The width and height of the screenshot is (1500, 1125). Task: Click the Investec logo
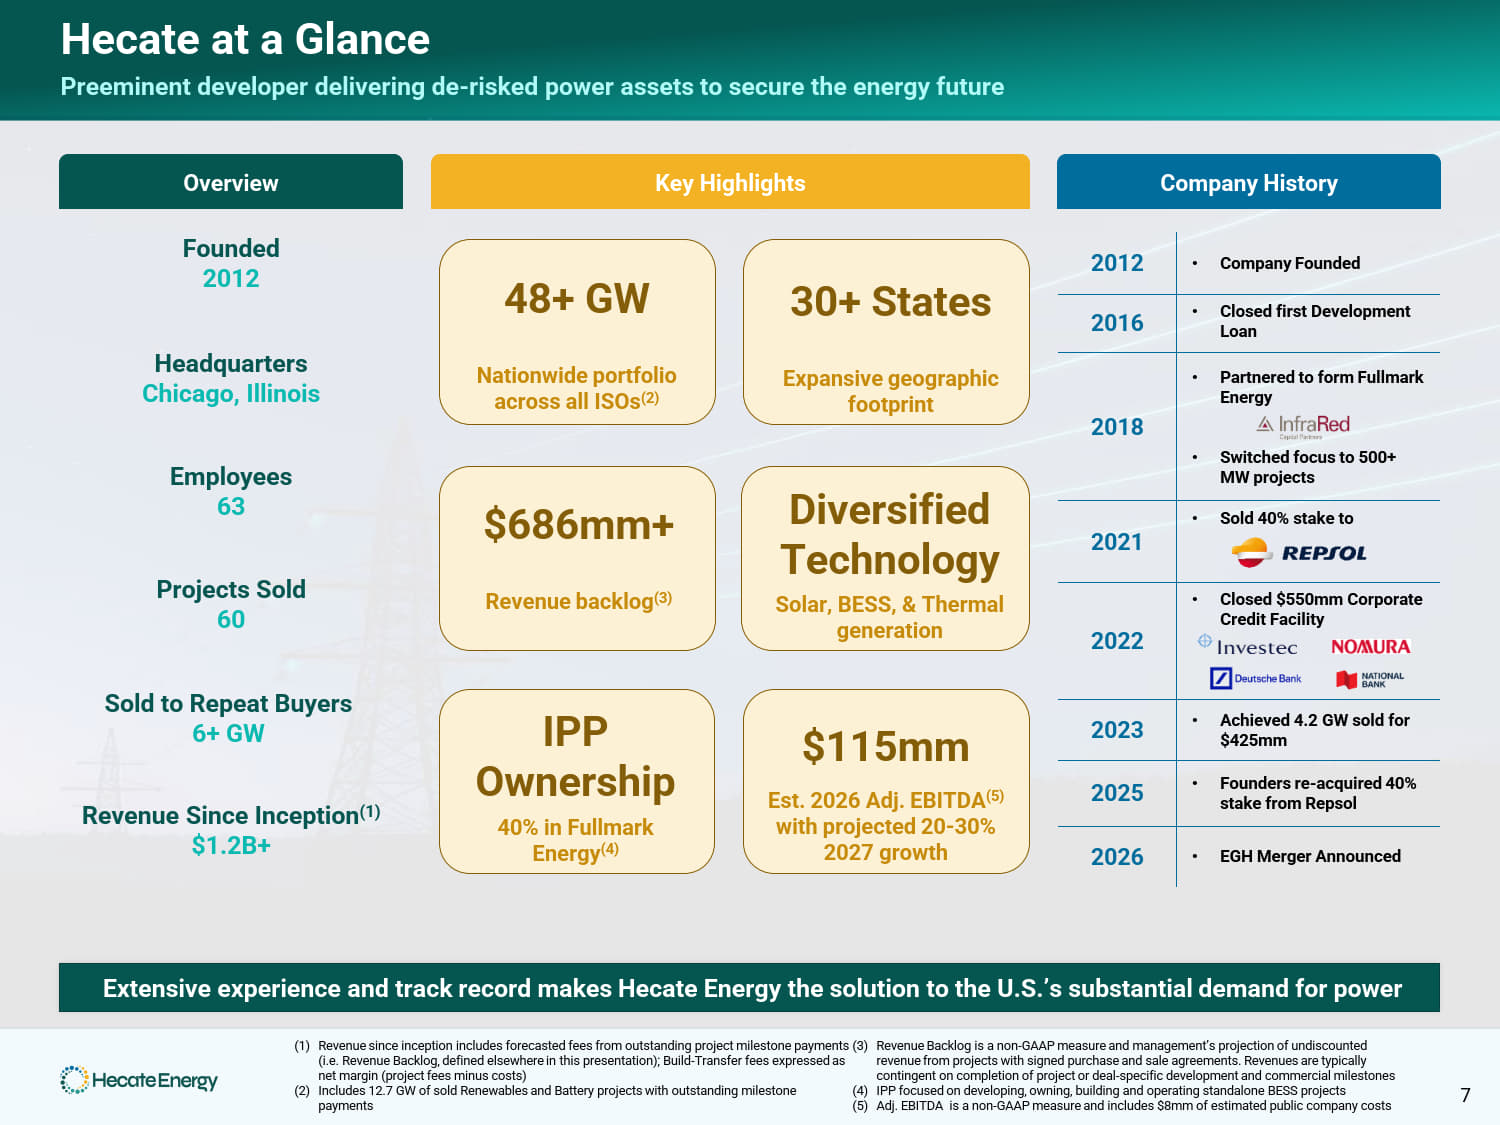point(1248,647)
